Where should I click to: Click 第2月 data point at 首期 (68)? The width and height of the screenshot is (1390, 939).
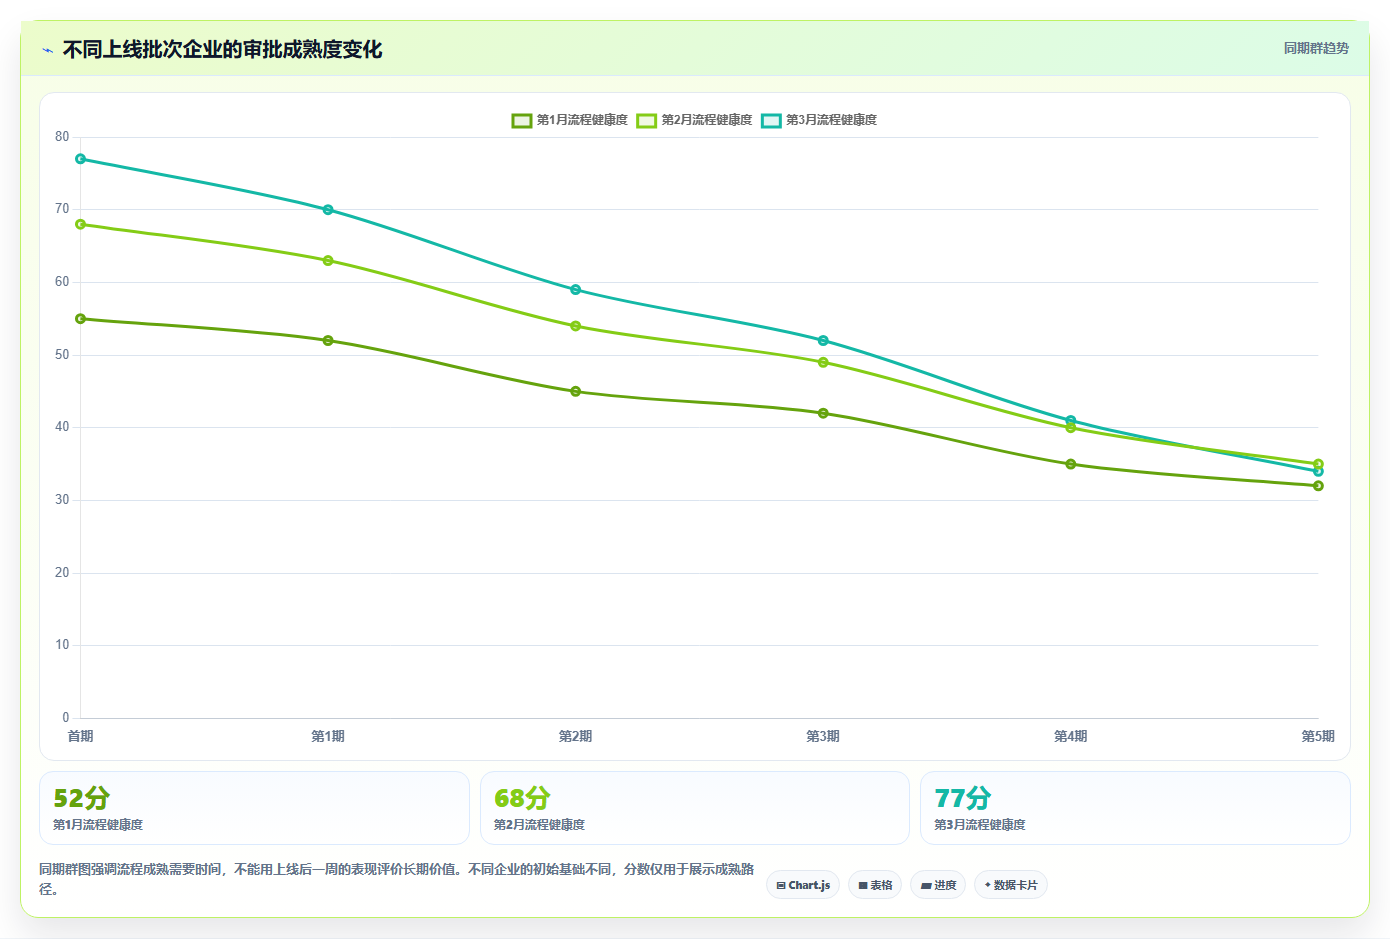[80, 224]
